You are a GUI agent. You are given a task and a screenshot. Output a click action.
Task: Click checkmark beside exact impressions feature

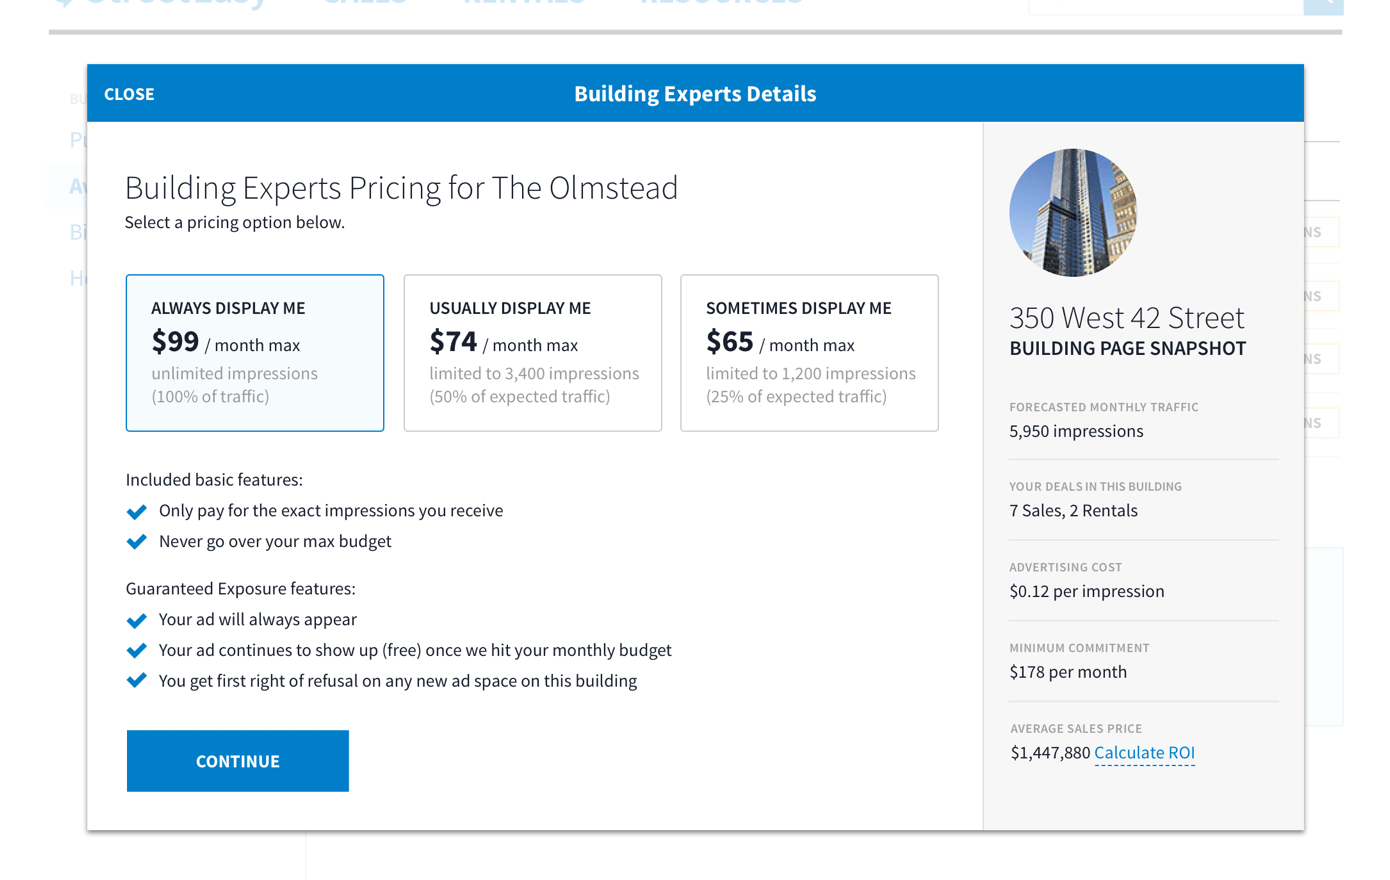[x=137, y=512]
